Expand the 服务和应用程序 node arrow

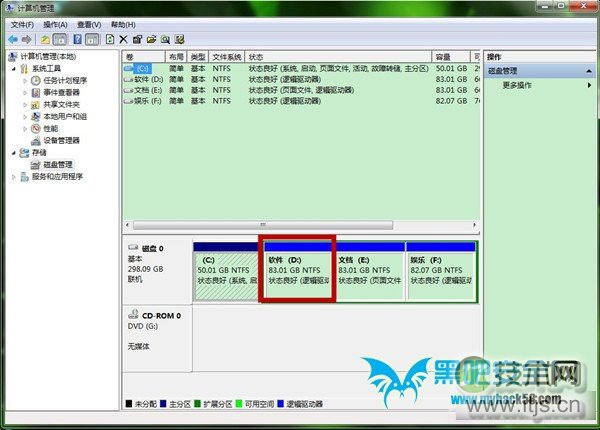pyautogui.click(x=14, y=177)
